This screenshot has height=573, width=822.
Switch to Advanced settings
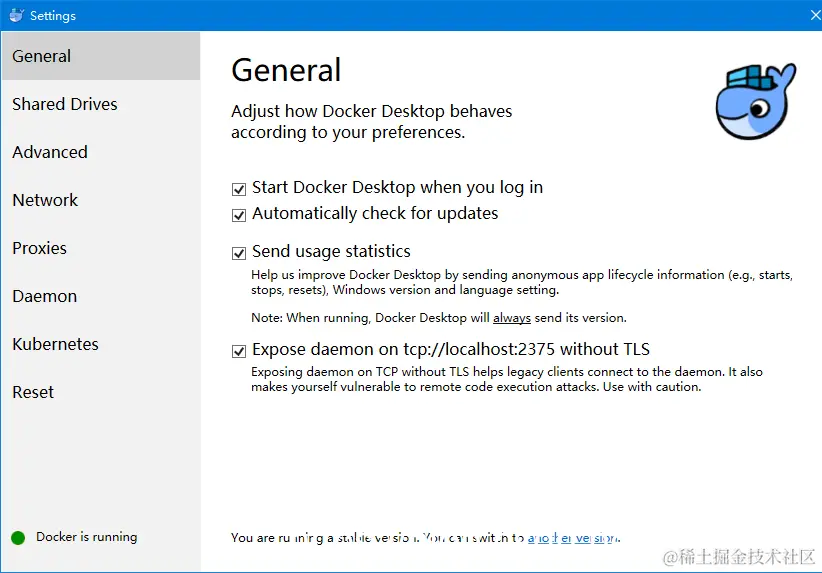click(x=101, y=152)
